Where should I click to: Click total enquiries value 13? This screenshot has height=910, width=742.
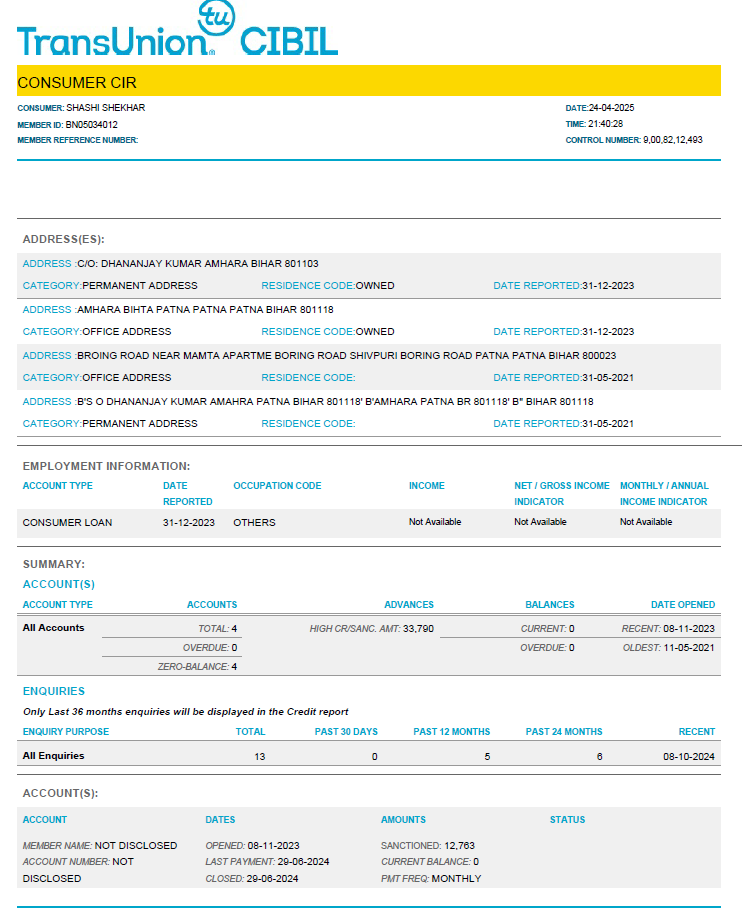260,757
